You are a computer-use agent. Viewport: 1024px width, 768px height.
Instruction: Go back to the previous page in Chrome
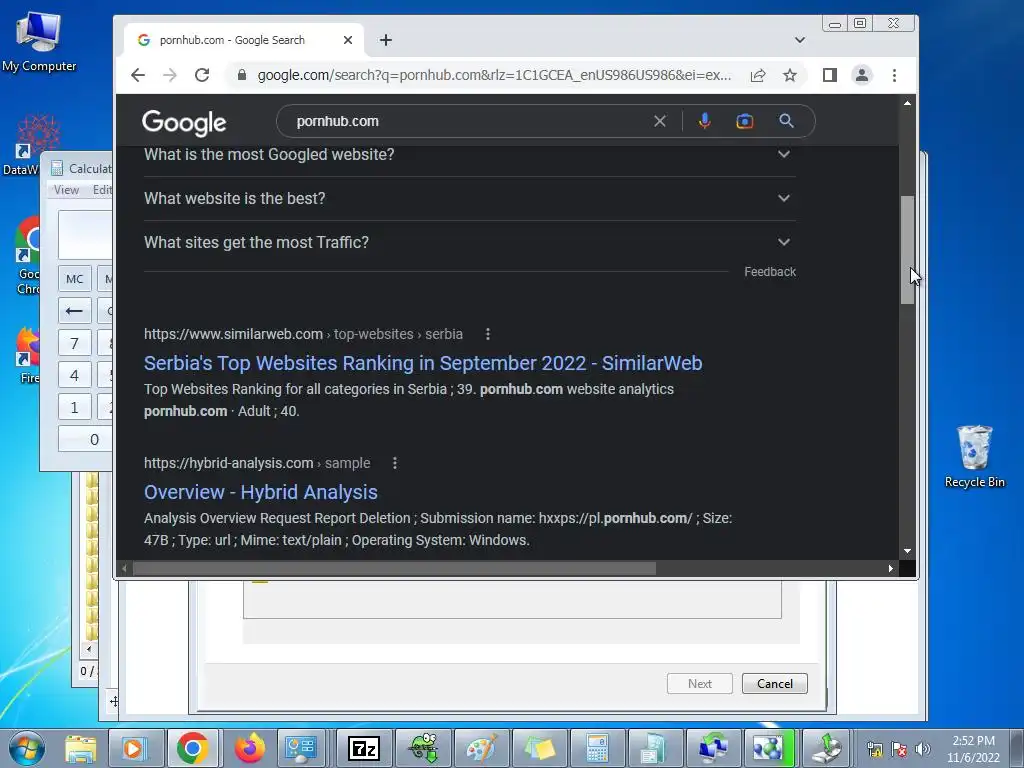tap(138, 75)
